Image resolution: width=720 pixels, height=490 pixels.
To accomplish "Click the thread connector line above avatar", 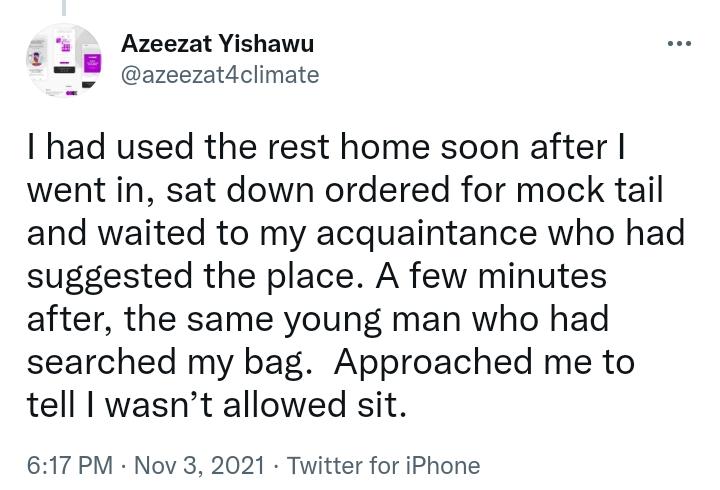I will 64,7.
